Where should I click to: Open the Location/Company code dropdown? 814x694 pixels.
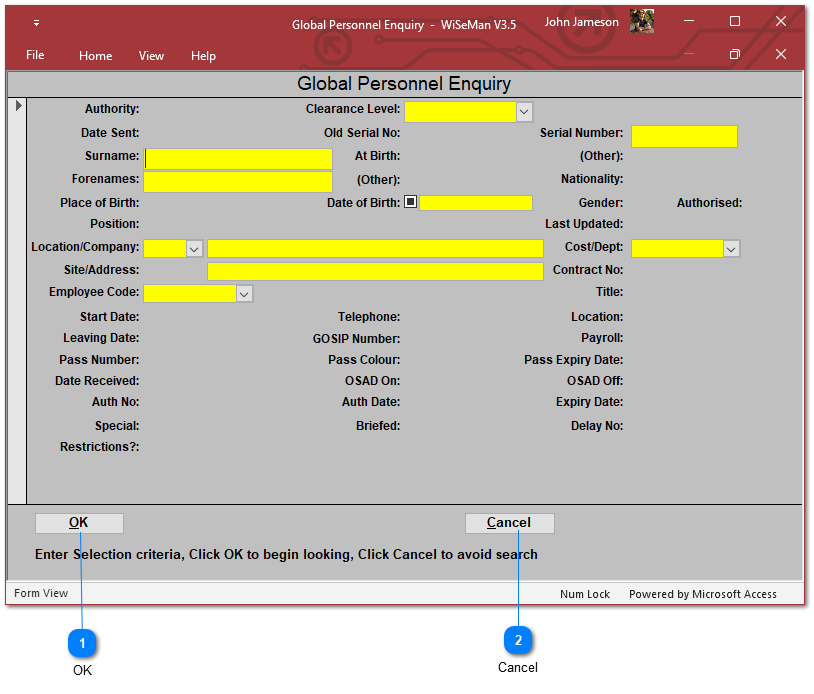[194, 249]
